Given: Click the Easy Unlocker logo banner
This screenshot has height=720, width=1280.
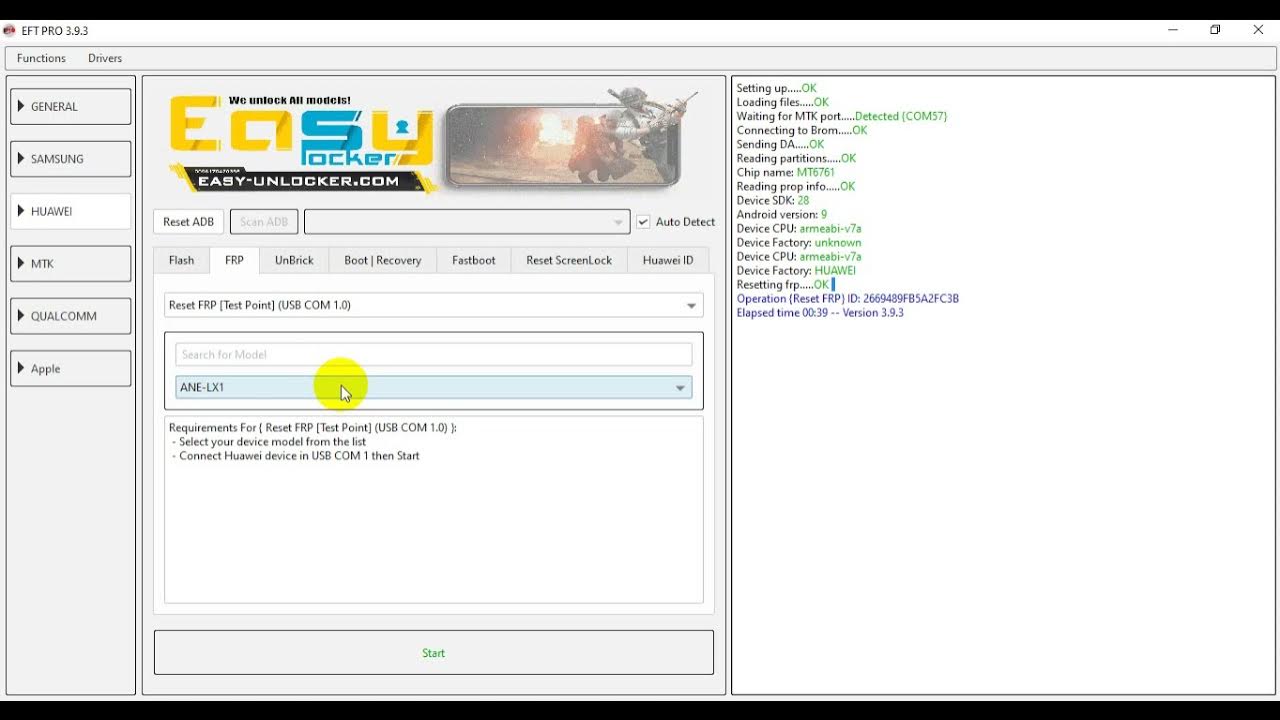Looking at the screenshot, I should [x=304, y=142].
